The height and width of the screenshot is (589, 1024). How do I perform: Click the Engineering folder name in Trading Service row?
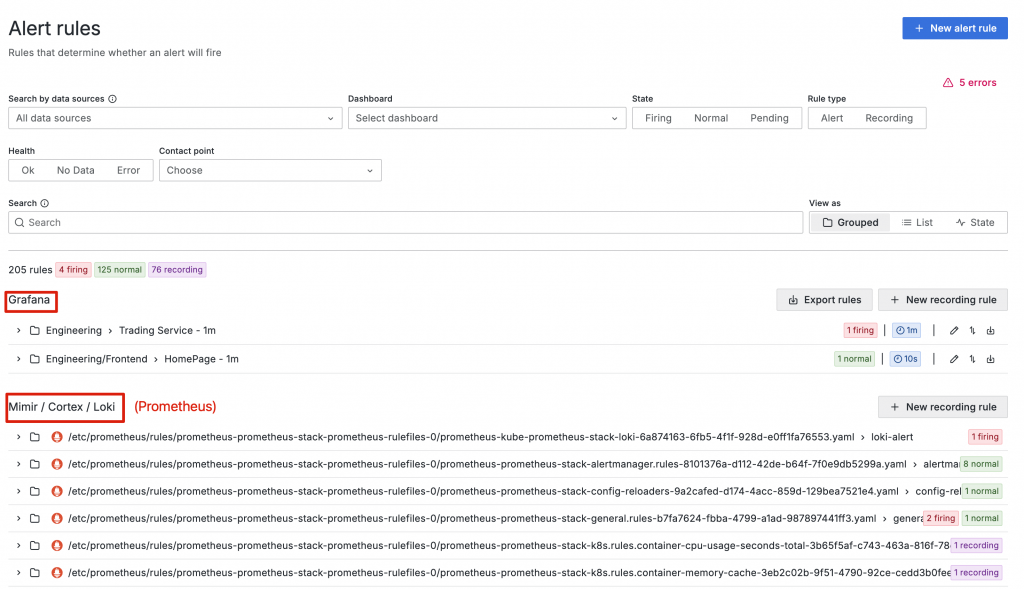pos(74,330)
